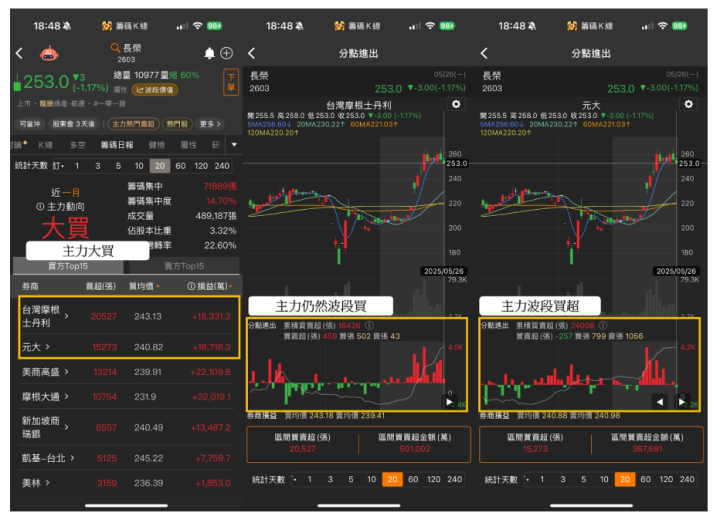Select 5 days on 籌碼日報 統計天數
Screen dimensions: 720x523
pos(118,166)
